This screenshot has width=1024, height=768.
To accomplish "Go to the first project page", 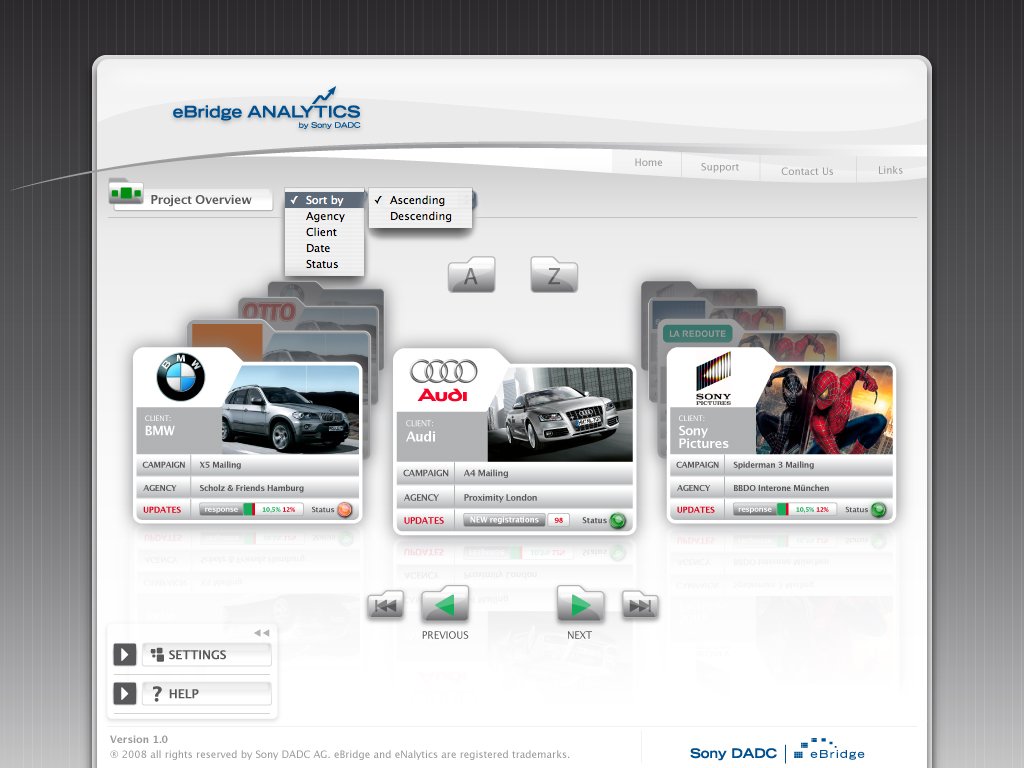I will click(x=385, y=604).
